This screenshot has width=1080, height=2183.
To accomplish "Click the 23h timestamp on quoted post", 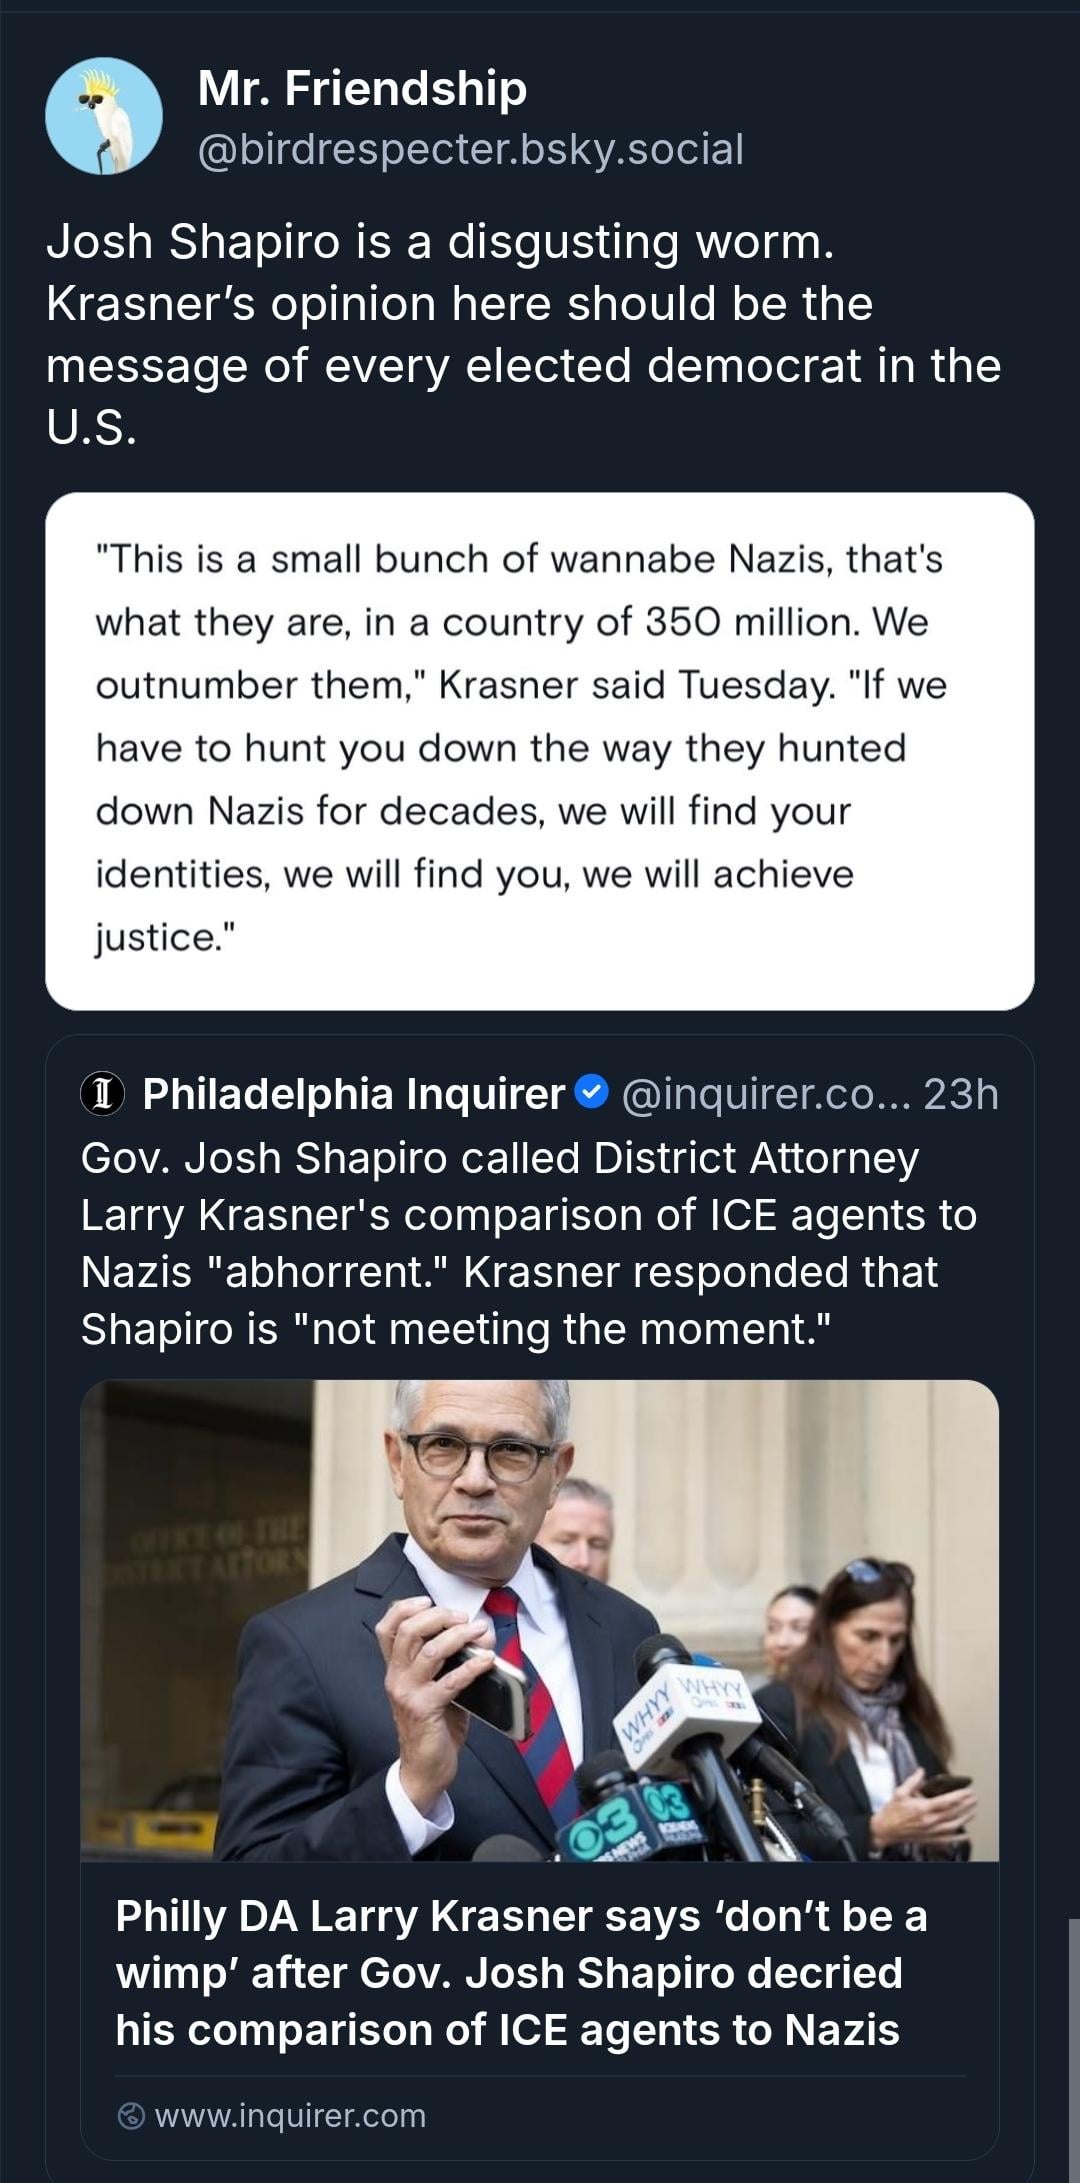I will 960,1094.
